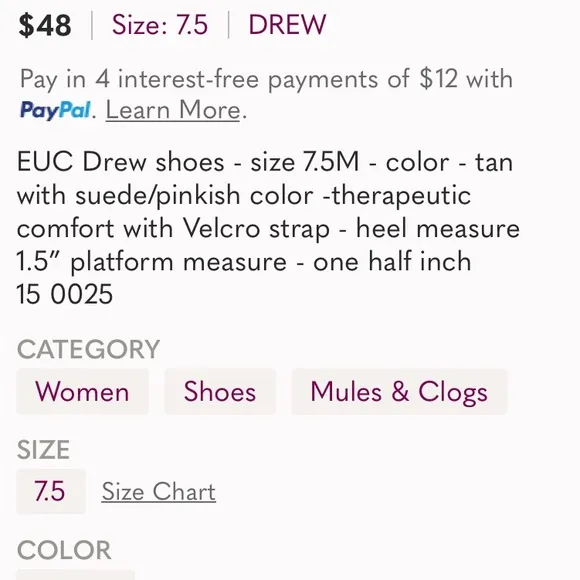Viewport: 580px width, 580px height.
Task: Click the PayPal logo
Action: [55, 110]
